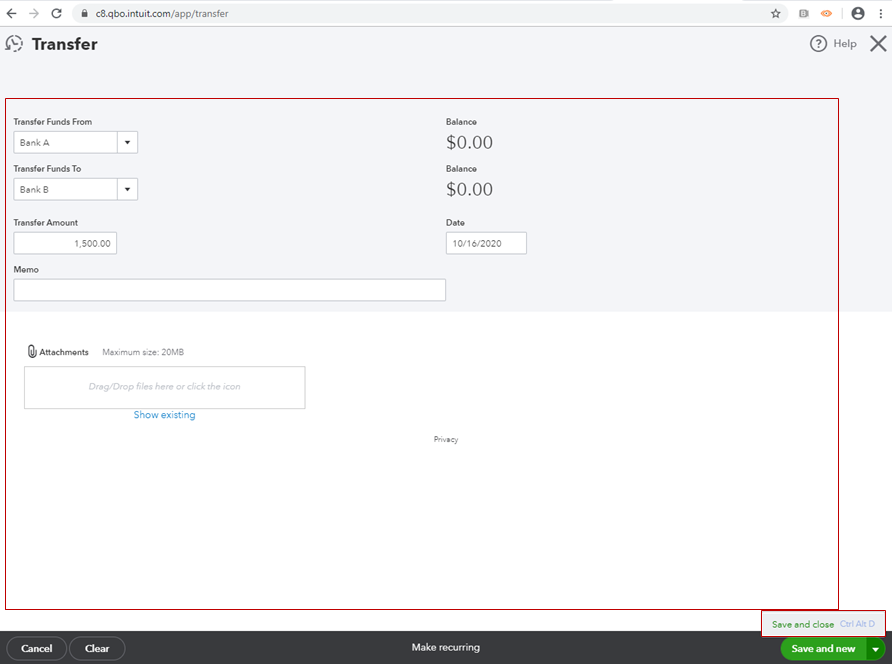Click the Bank B account field

pos(65,189)
